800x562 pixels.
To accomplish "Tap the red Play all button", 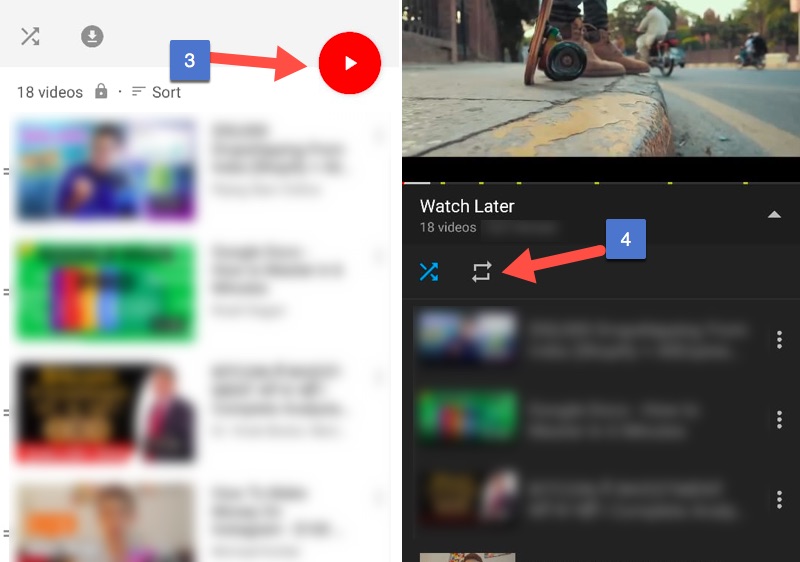I will tap(349, 63).
